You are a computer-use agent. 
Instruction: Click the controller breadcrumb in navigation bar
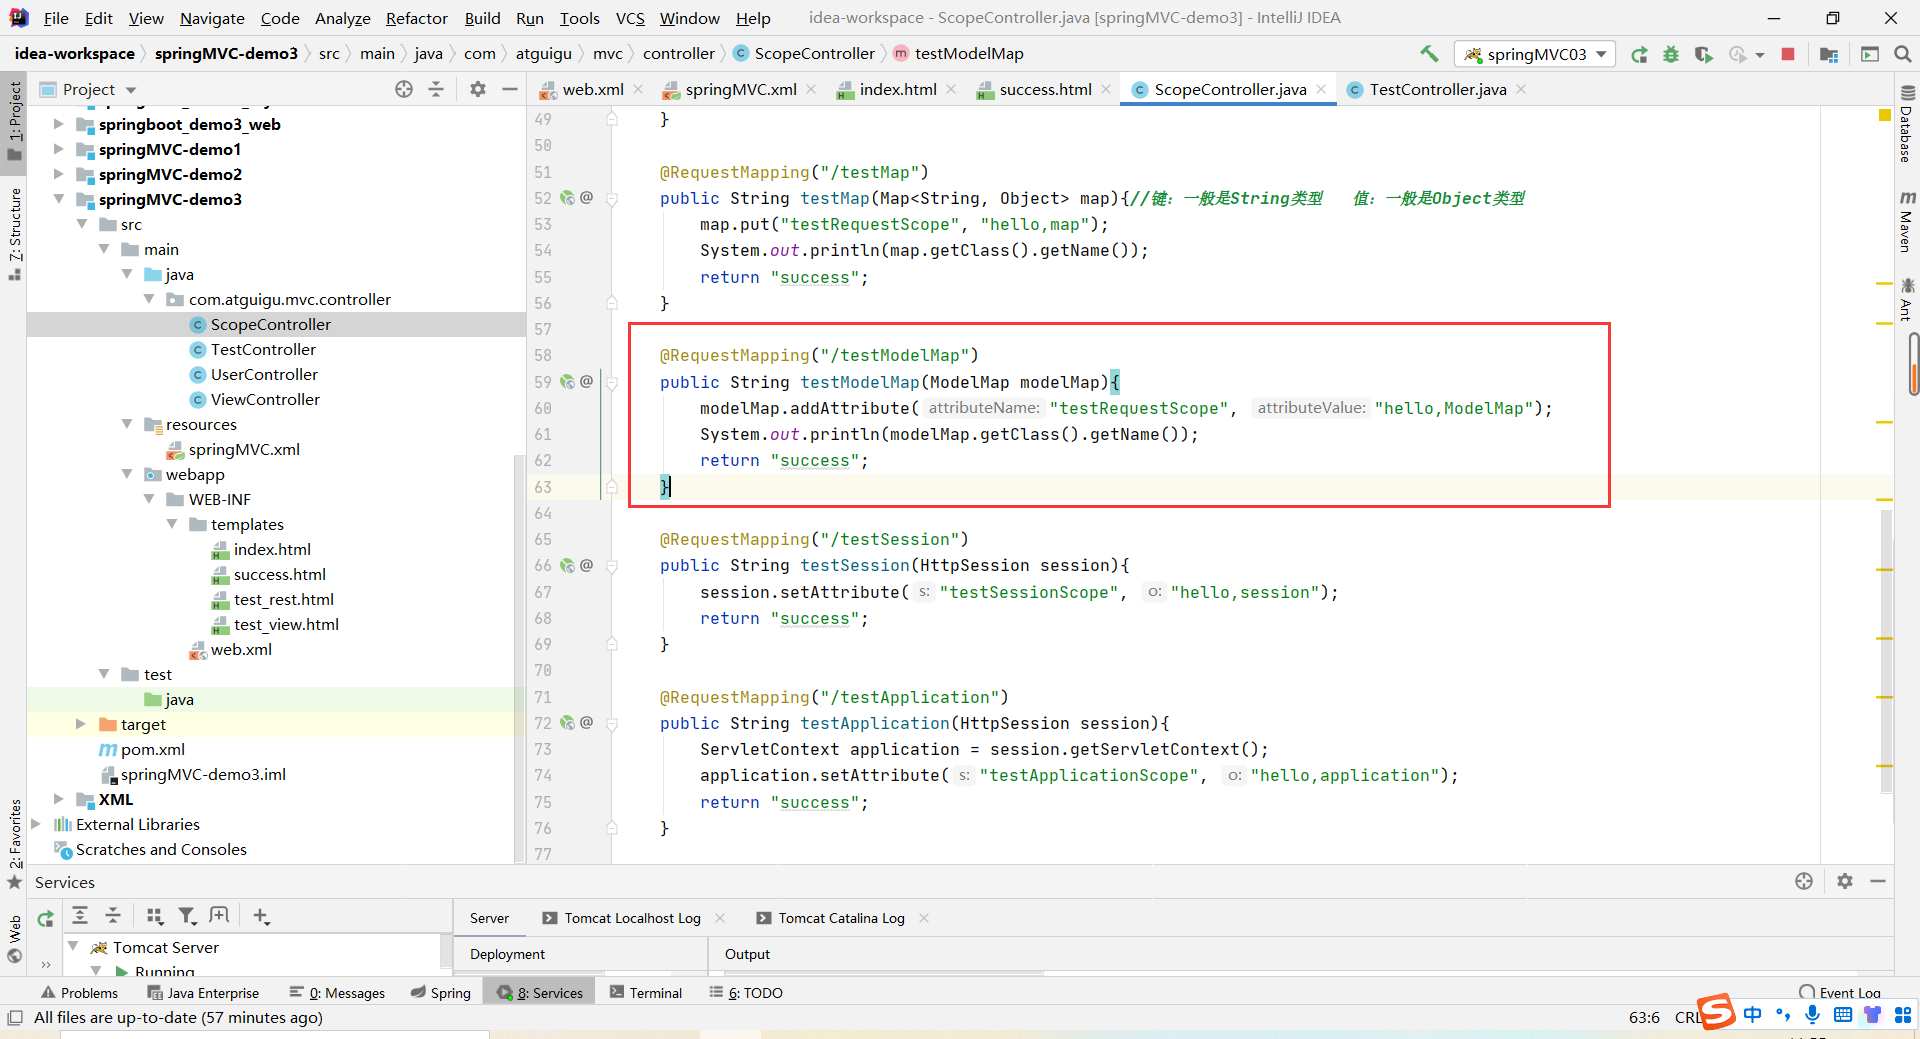678,53
